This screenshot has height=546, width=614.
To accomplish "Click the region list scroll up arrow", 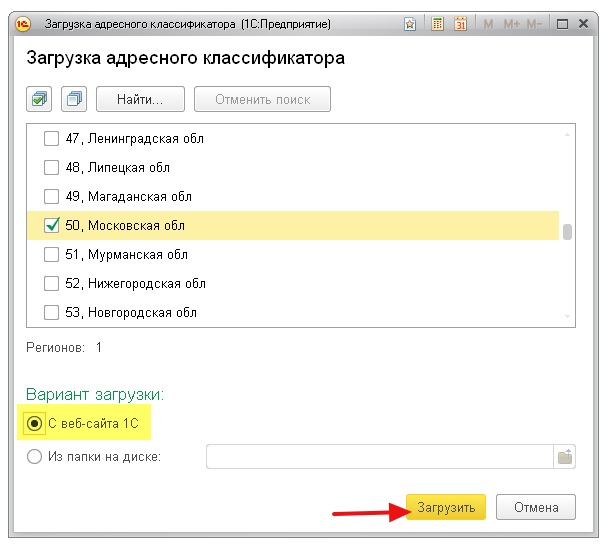I will click(x=567, y=135).
